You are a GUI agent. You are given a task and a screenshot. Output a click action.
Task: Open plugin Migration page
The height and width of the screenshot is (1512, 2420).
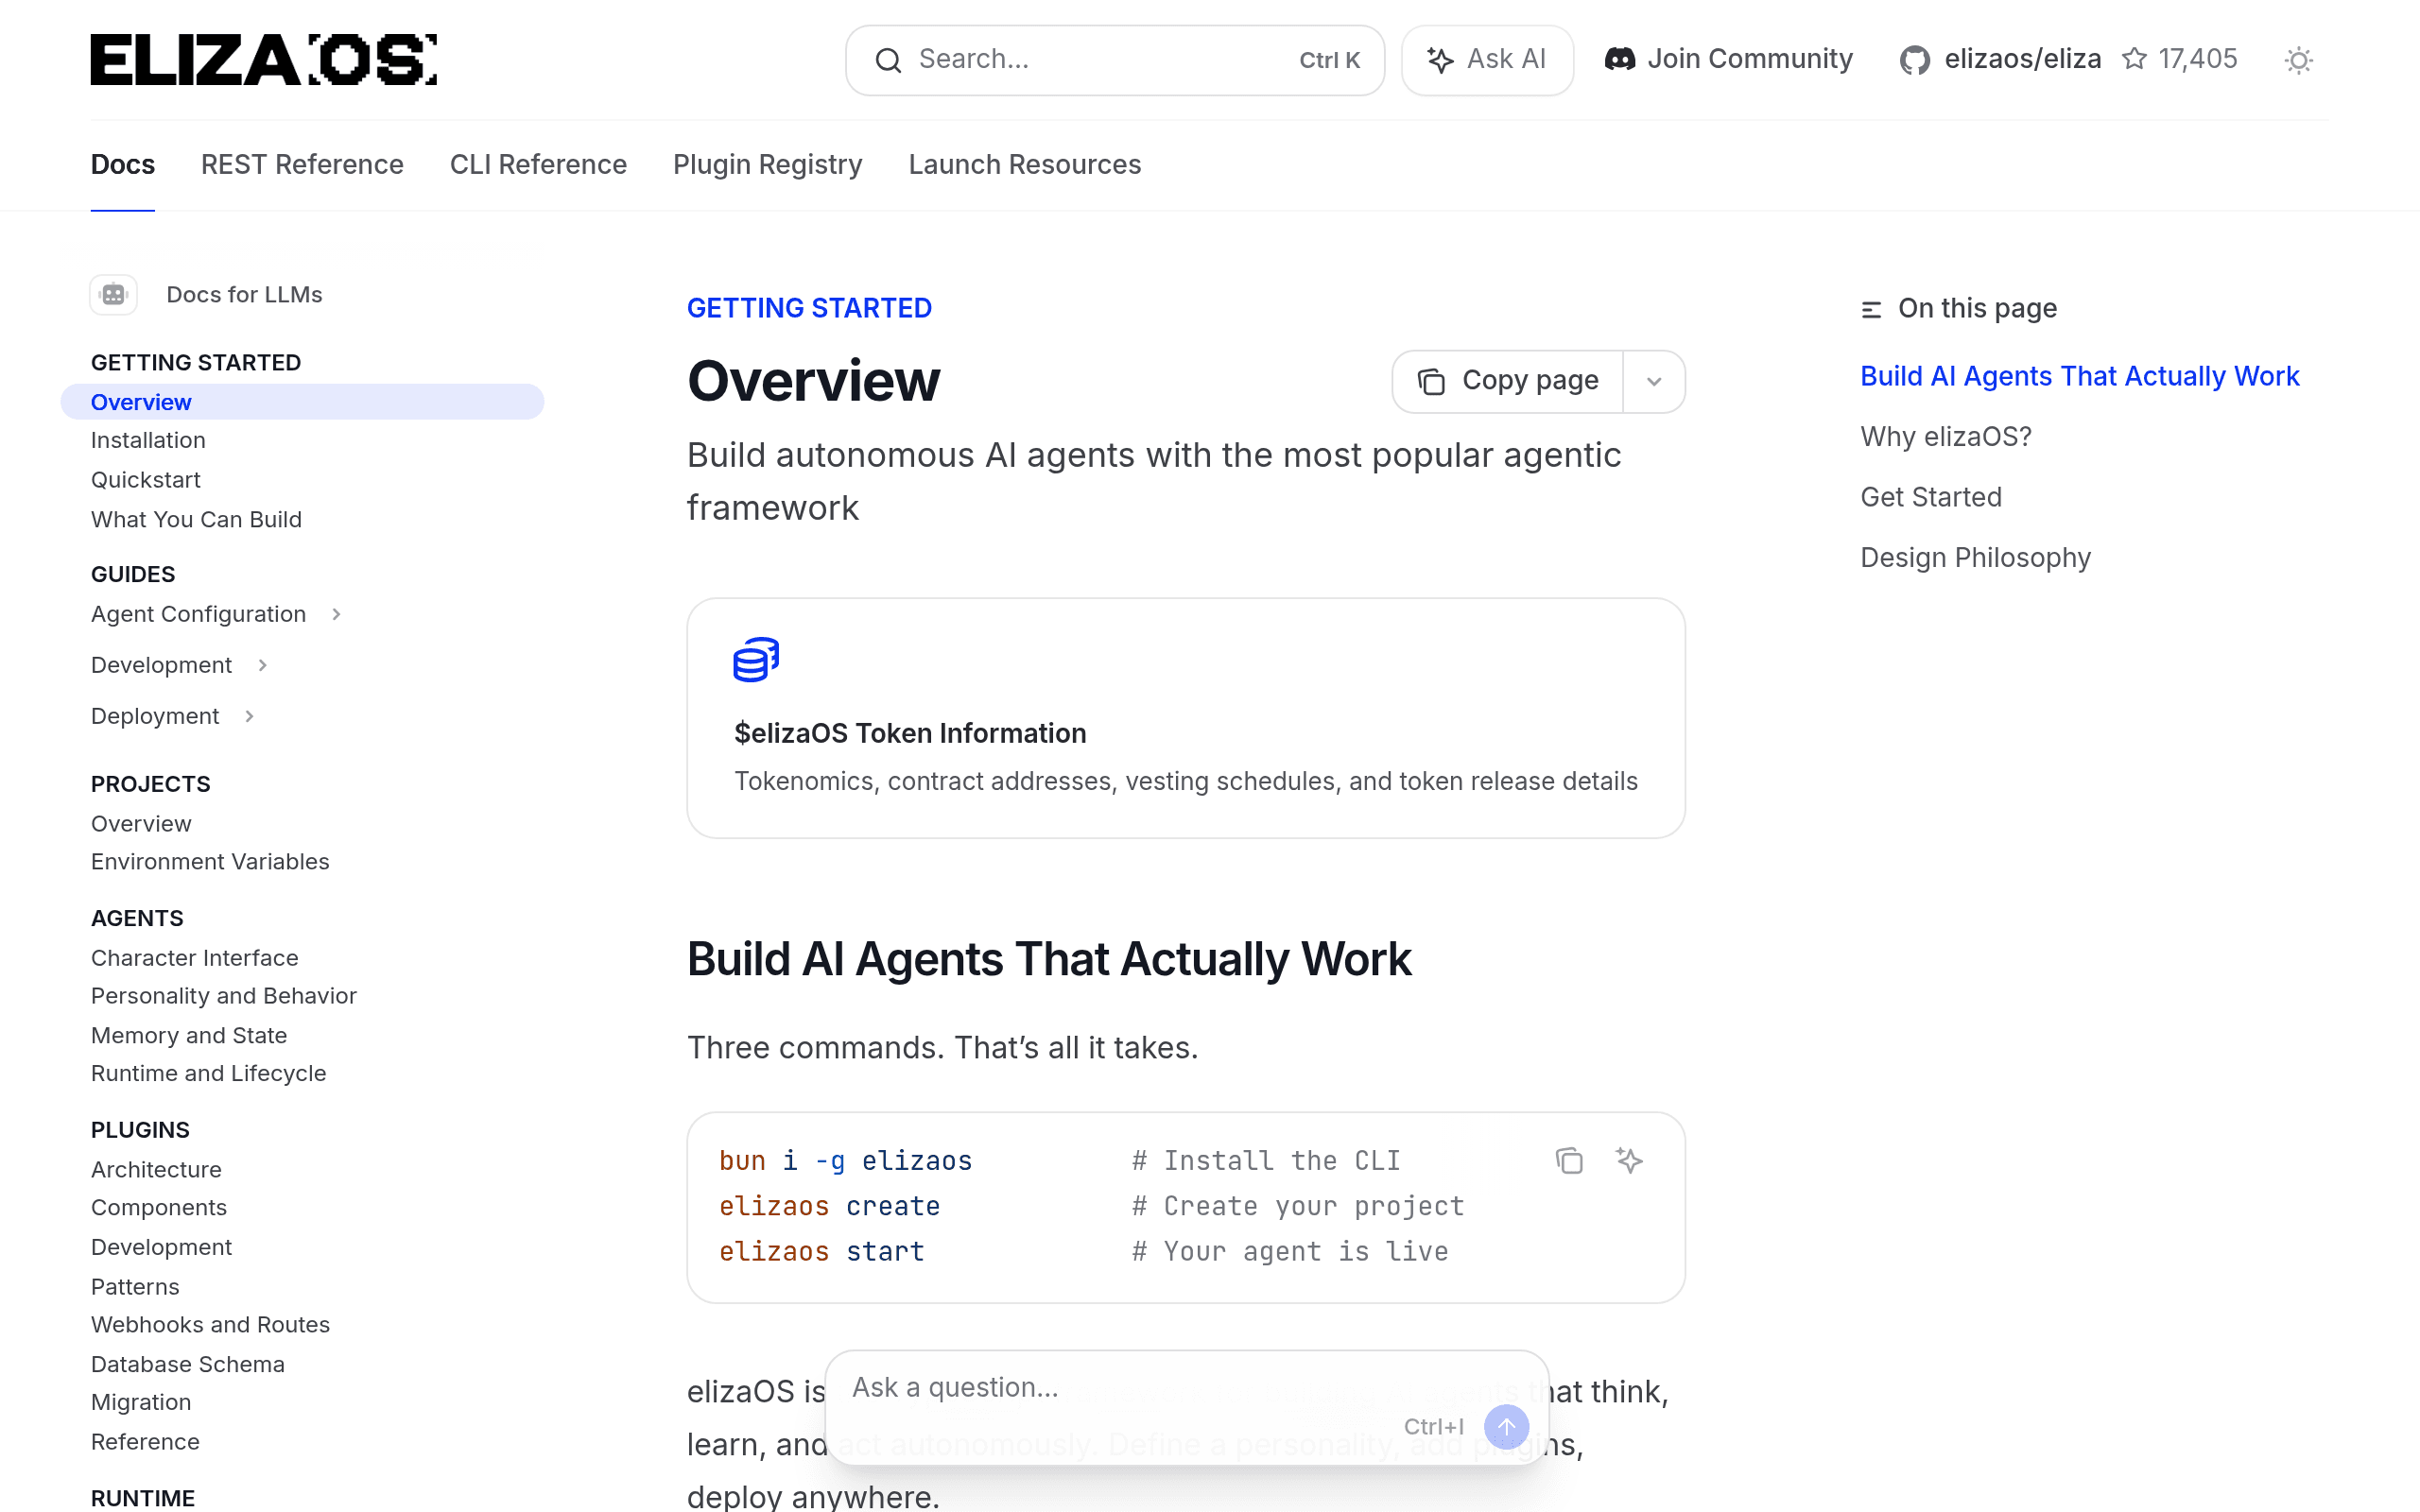click(141, 1403)
